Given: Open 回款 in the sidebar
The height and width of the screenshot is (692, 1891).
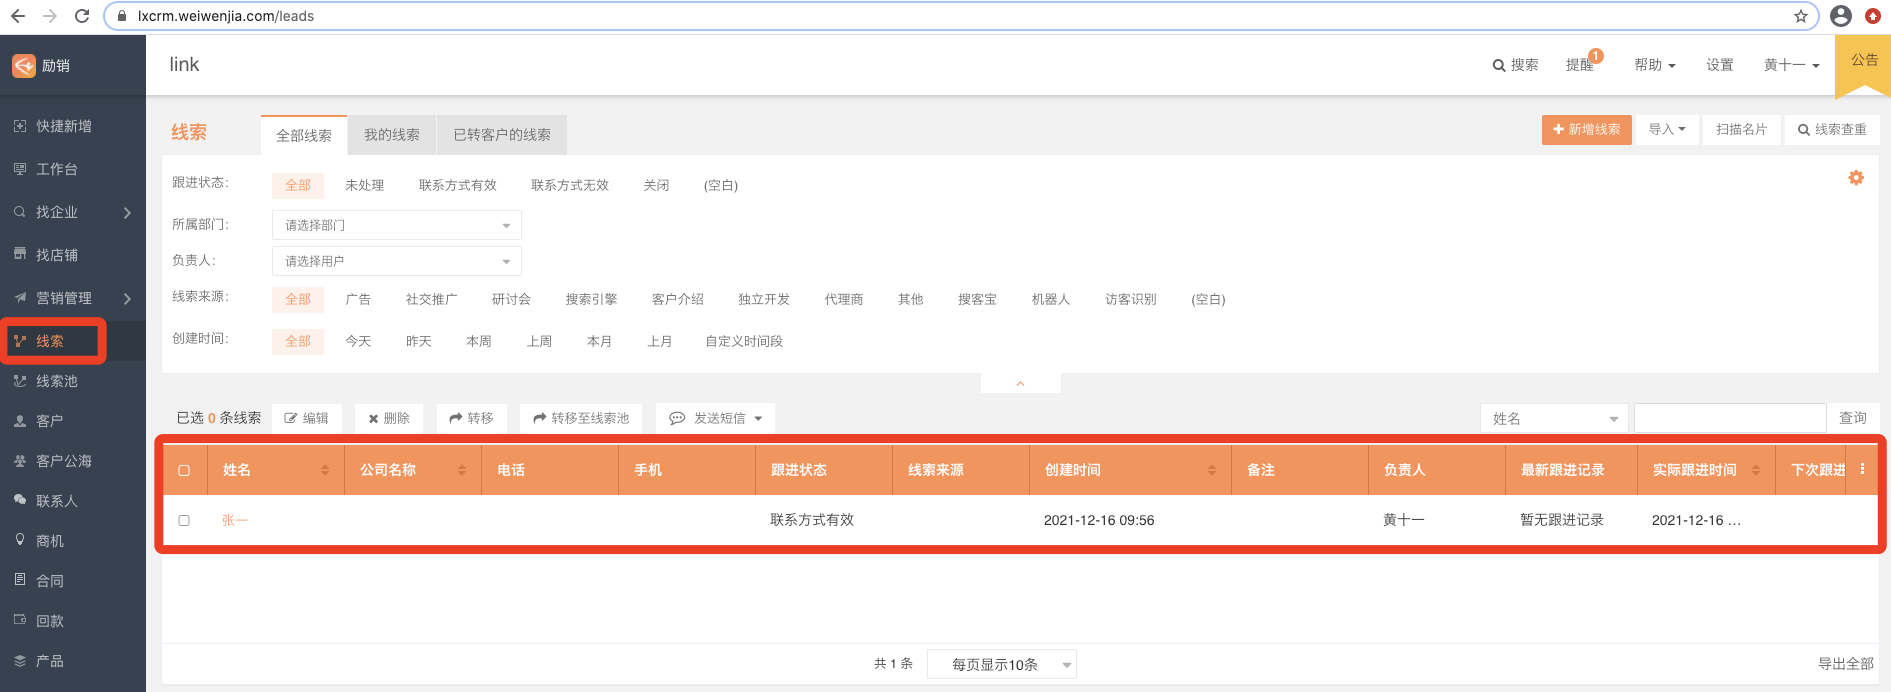Looking at the screenshot, I should click(50, 621).
